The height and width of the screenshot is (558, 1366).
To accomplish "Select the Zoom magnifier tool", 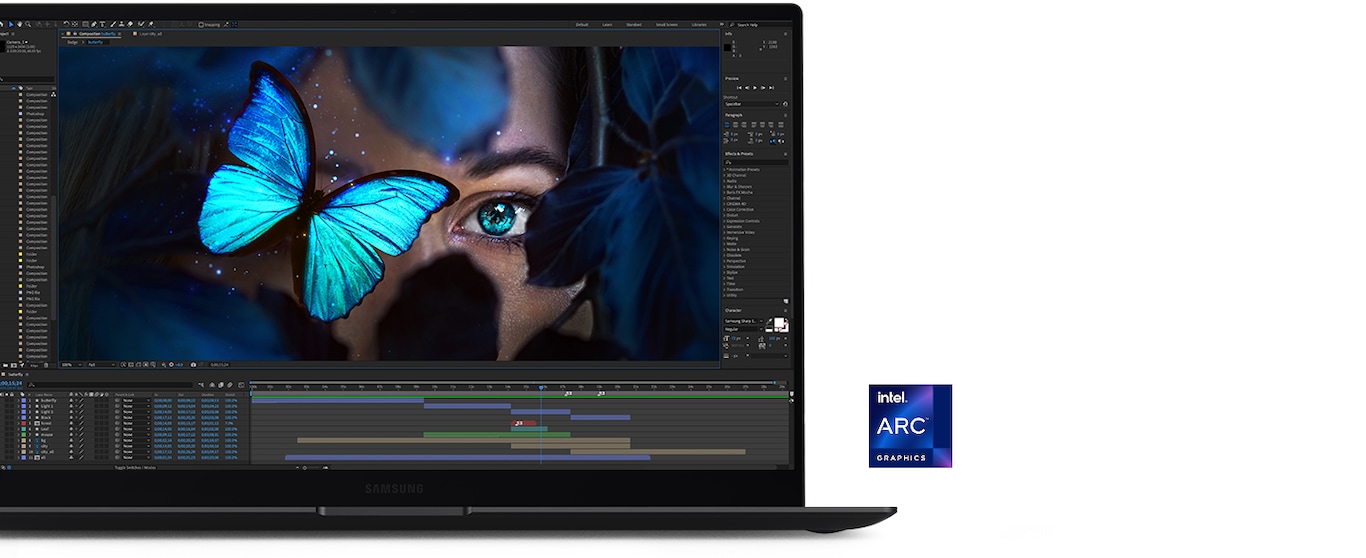I will click(28, 24).
